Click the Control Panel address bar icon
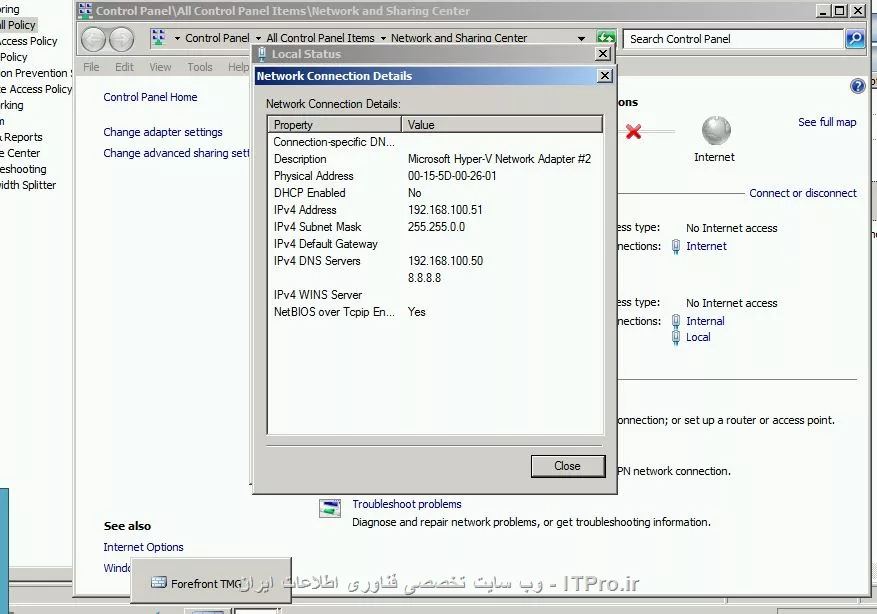 (158, 37)
